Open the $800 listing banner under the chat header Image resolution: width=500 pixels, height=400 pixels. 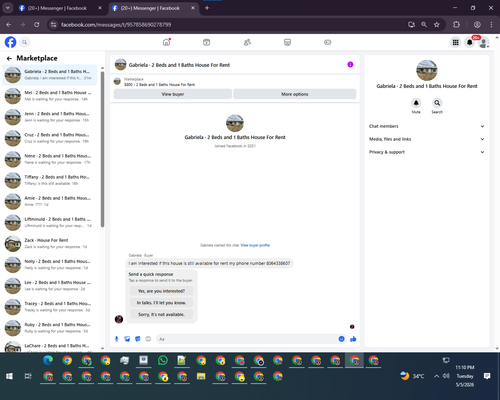235,82
